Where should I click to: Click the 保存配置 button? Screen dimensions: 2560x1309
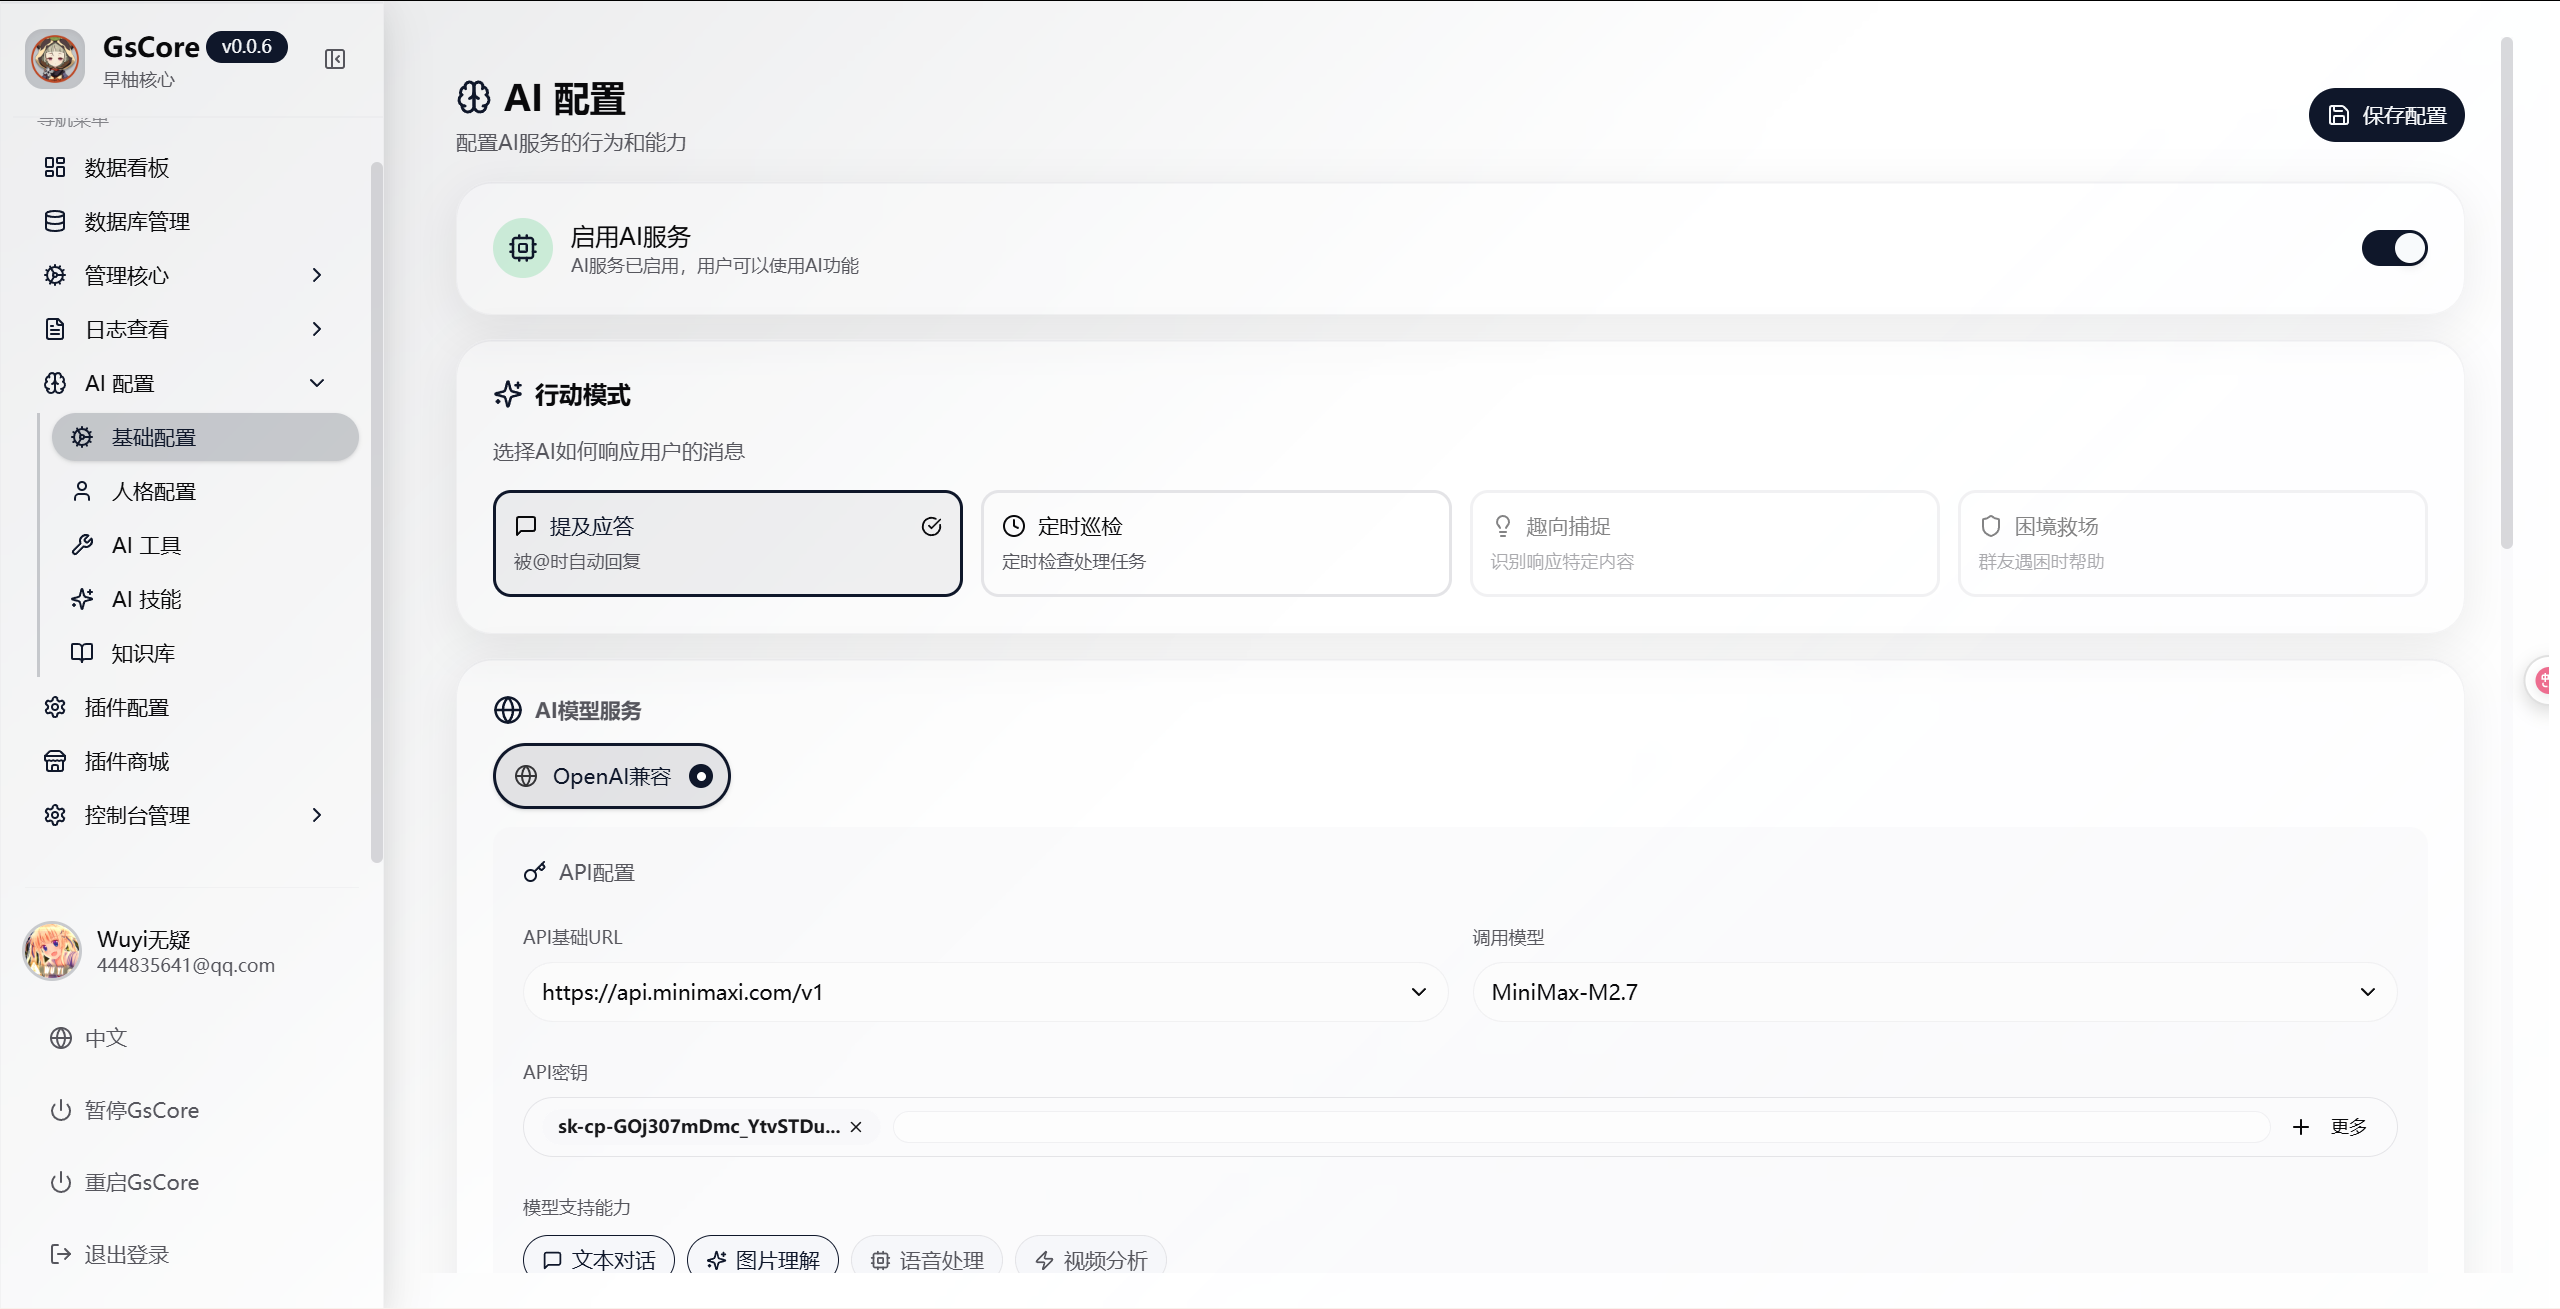[2386, 115]
